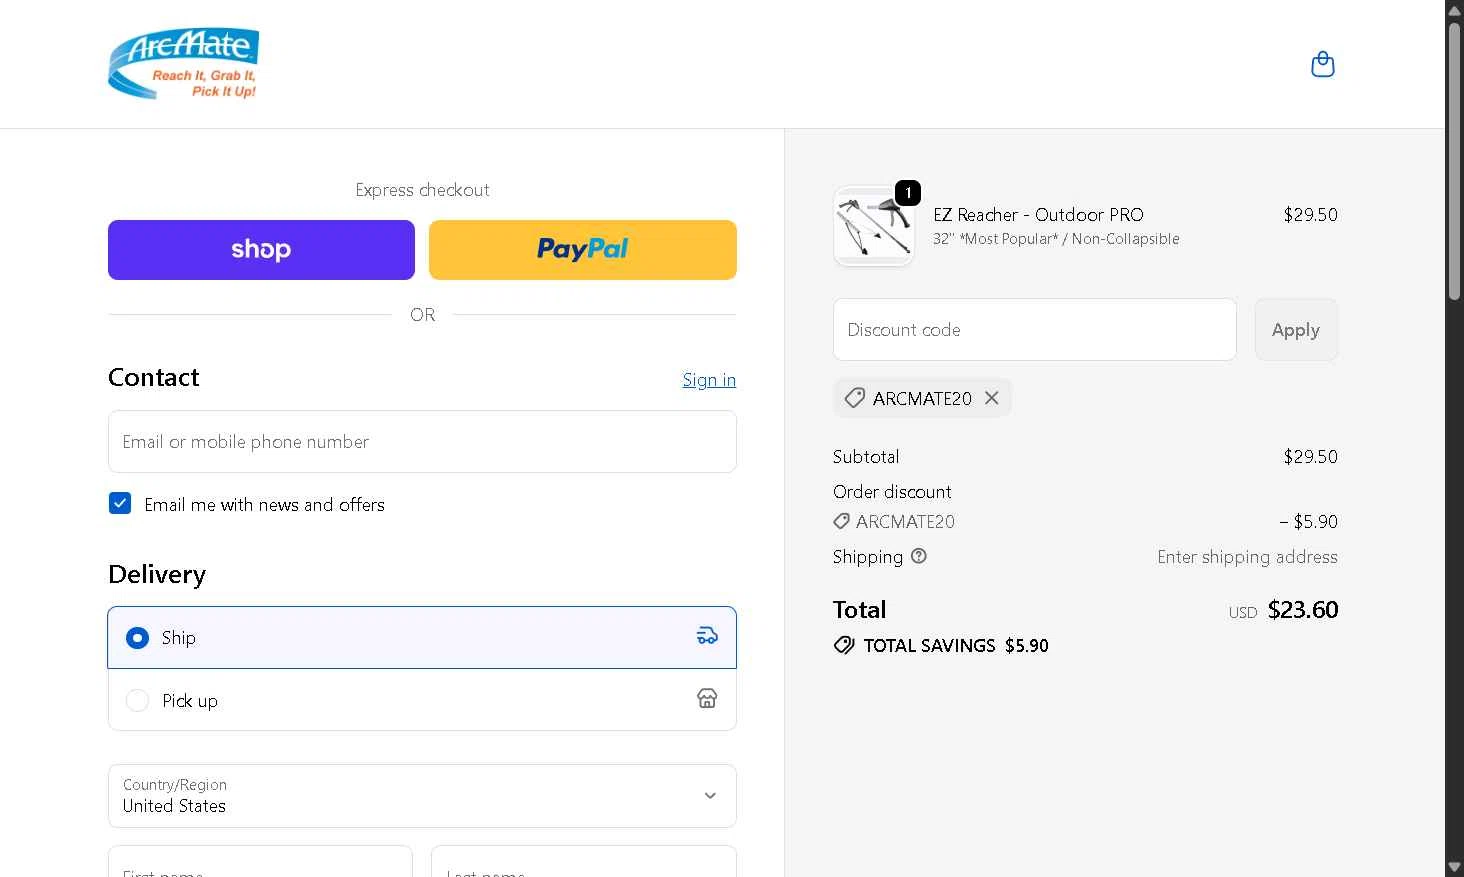The height and width of the screenshot is (877, 1464).
Task: Select the Ship delivery radio button
Action: coord(137,638)
